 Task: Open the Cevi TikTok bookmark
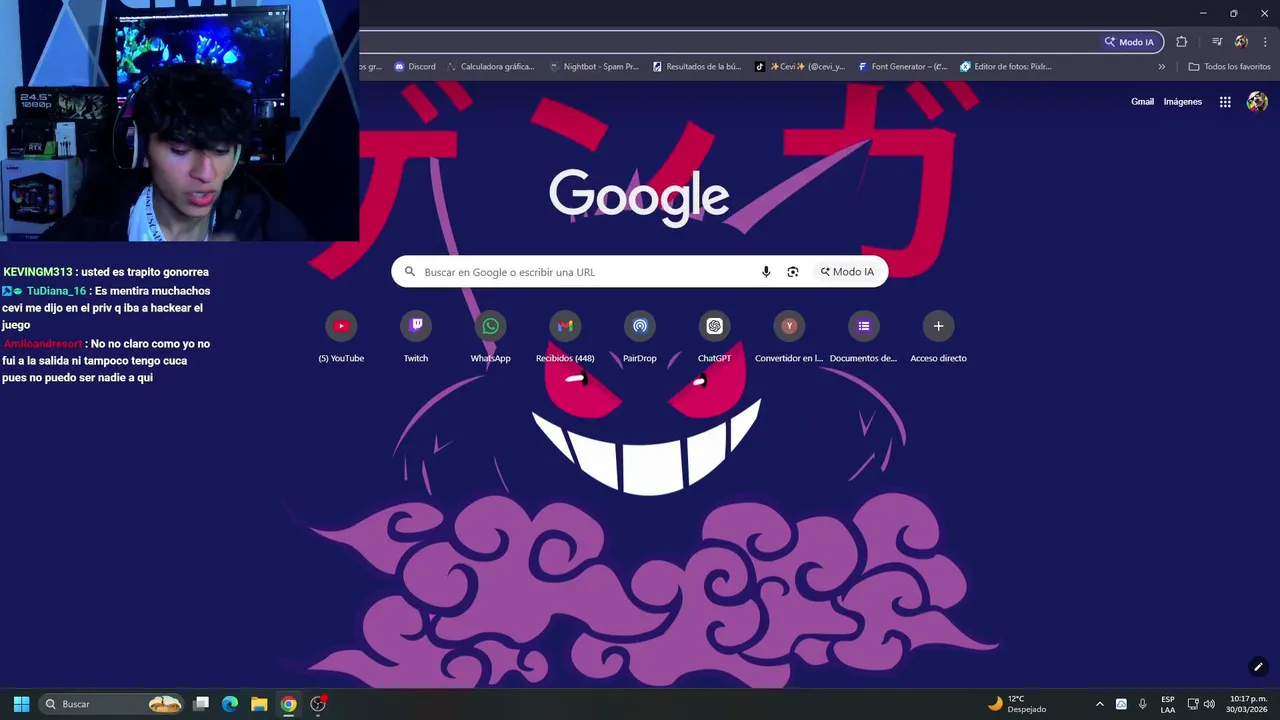coord(800,67)
